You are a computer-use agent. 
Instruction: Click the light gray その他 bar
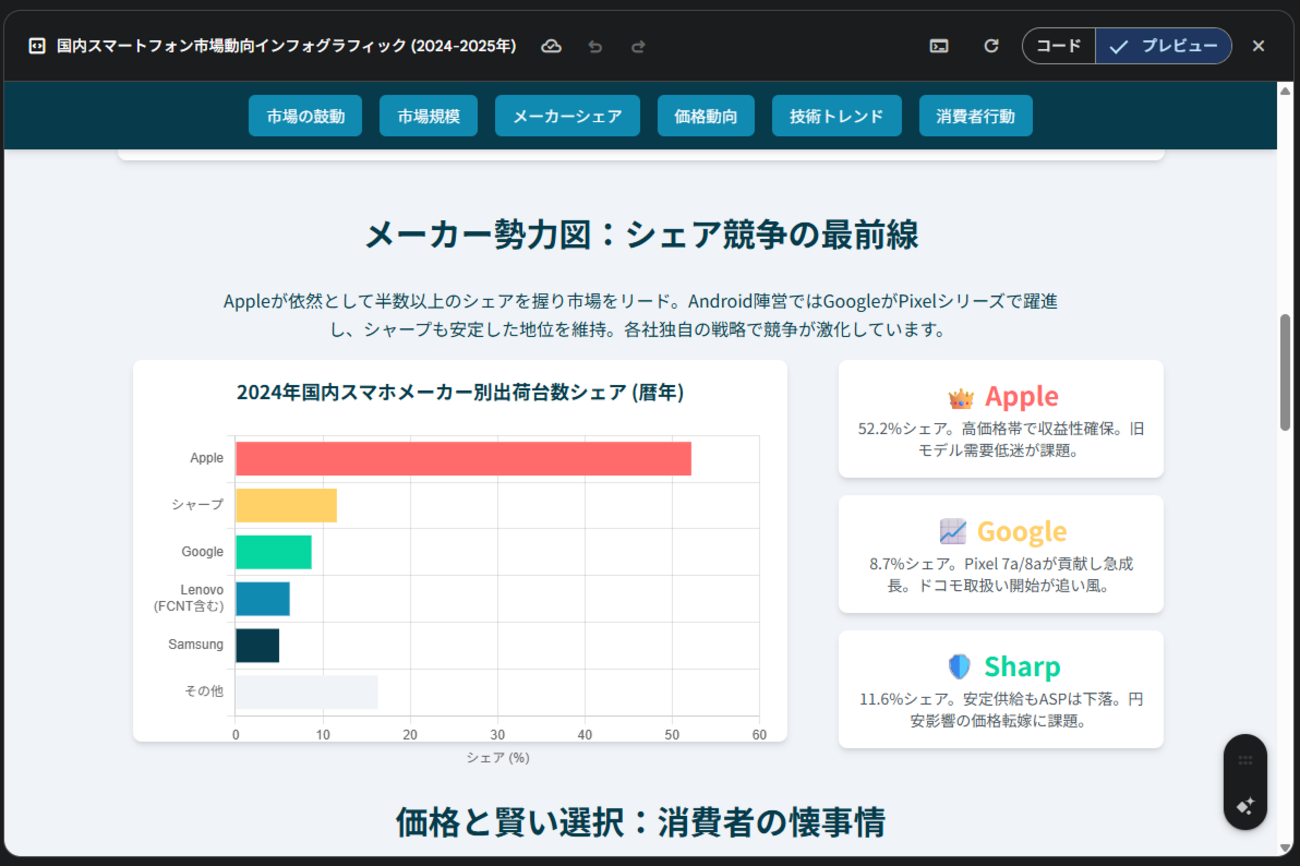pos(306,692)
